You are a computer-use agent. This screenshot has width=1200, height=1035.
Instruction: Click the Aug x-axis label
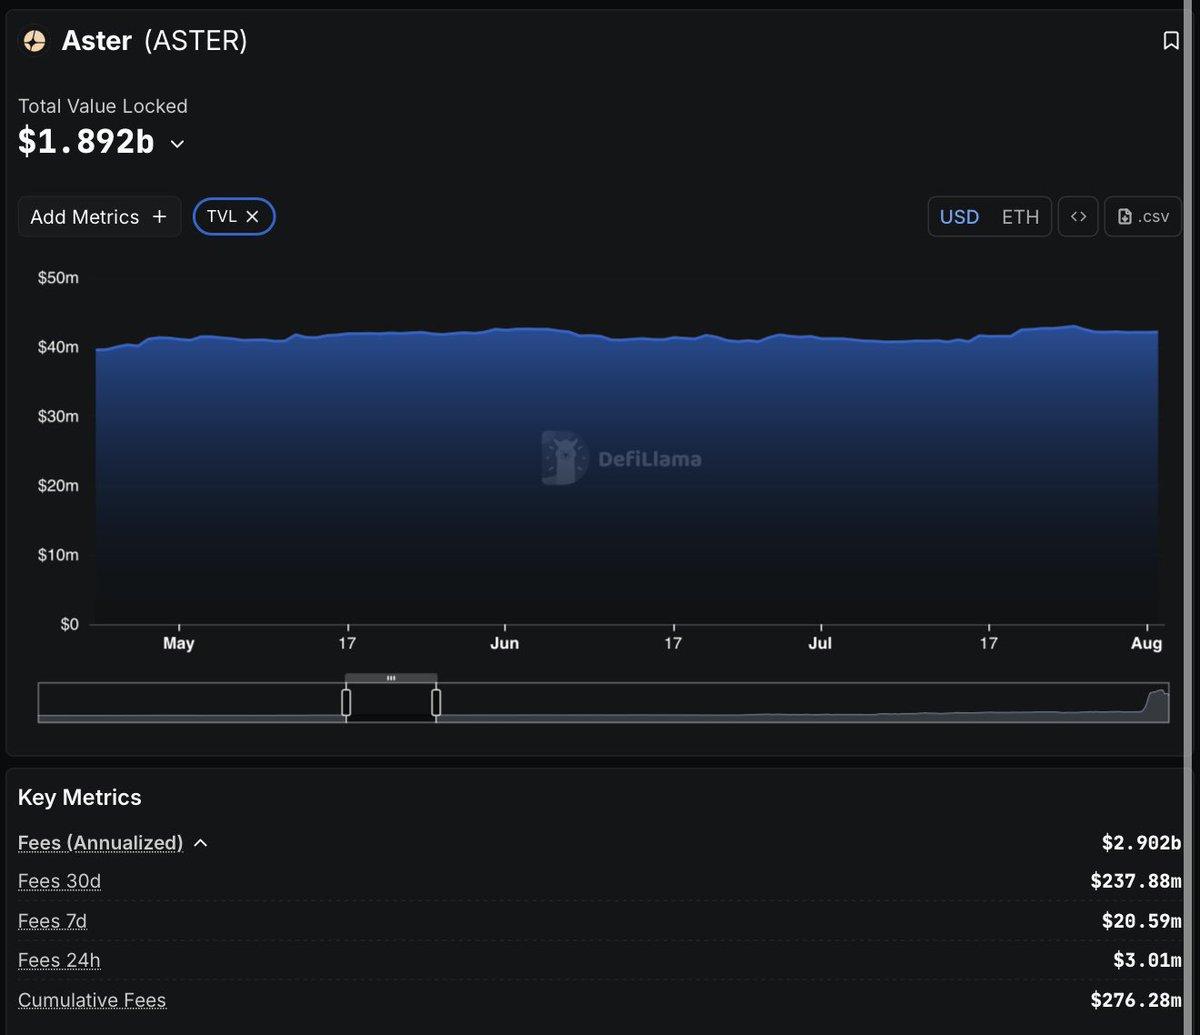coord(1146,643)
